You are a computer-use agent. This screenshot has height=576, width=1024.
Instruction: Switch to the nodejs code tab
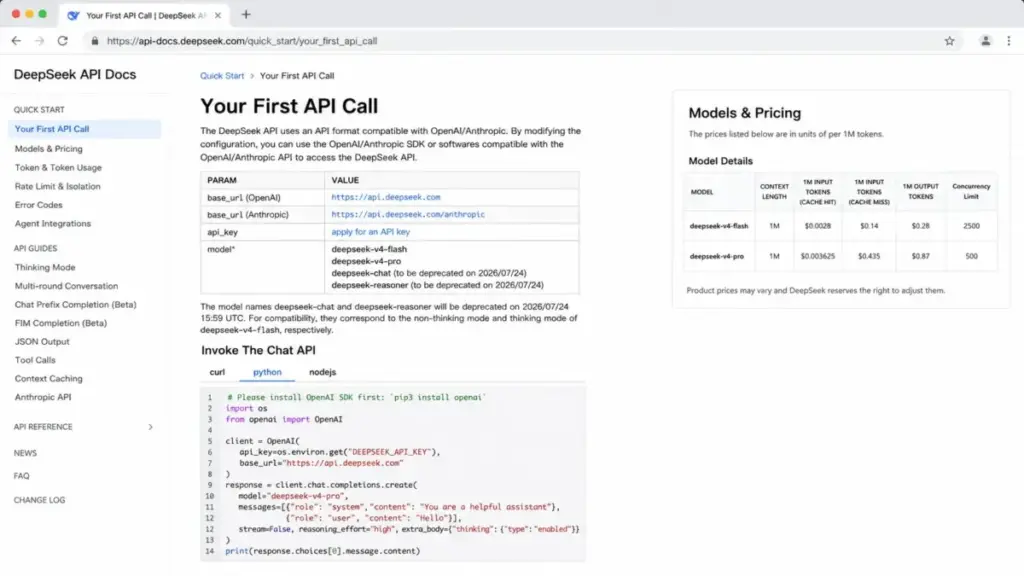coord(323,372)
